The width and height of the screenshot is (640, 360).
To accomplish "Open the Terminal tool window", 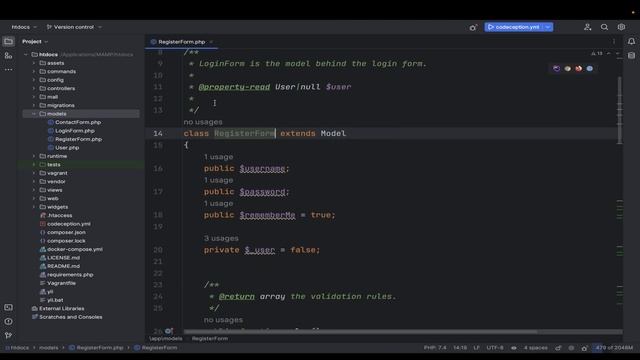I will [x=8, y=307].
